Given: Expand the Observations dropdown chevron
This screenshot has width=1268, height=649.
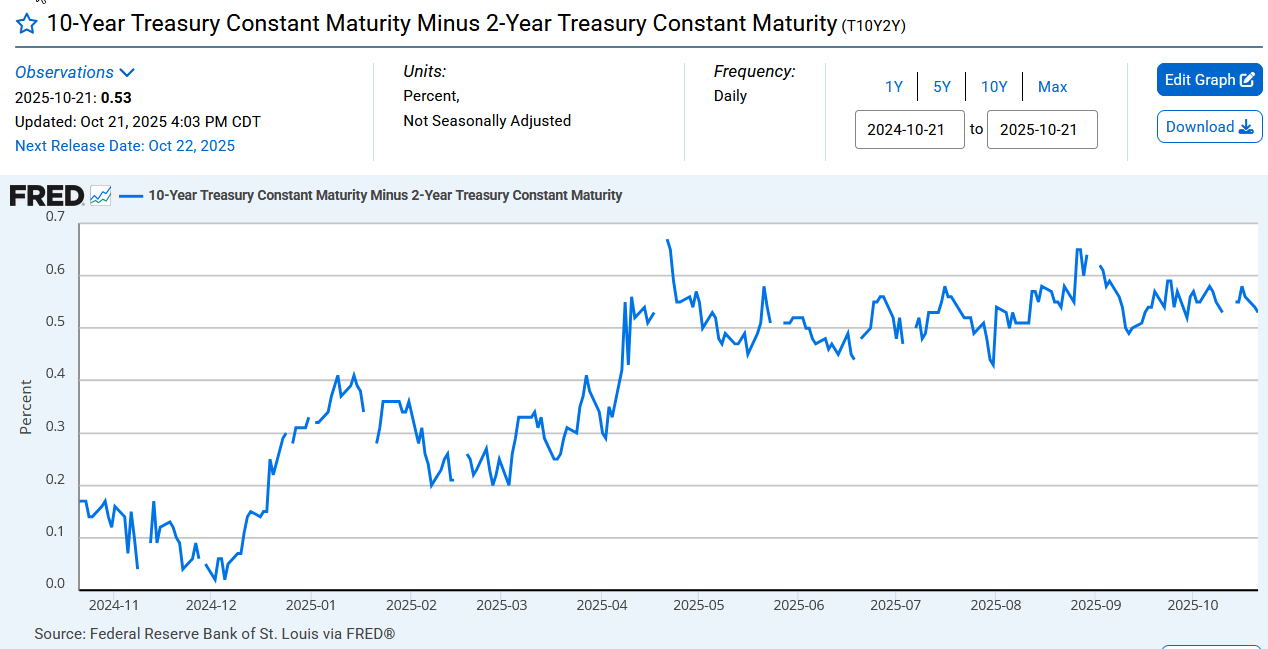Looking at the screenshot, I should coord(127,72).
